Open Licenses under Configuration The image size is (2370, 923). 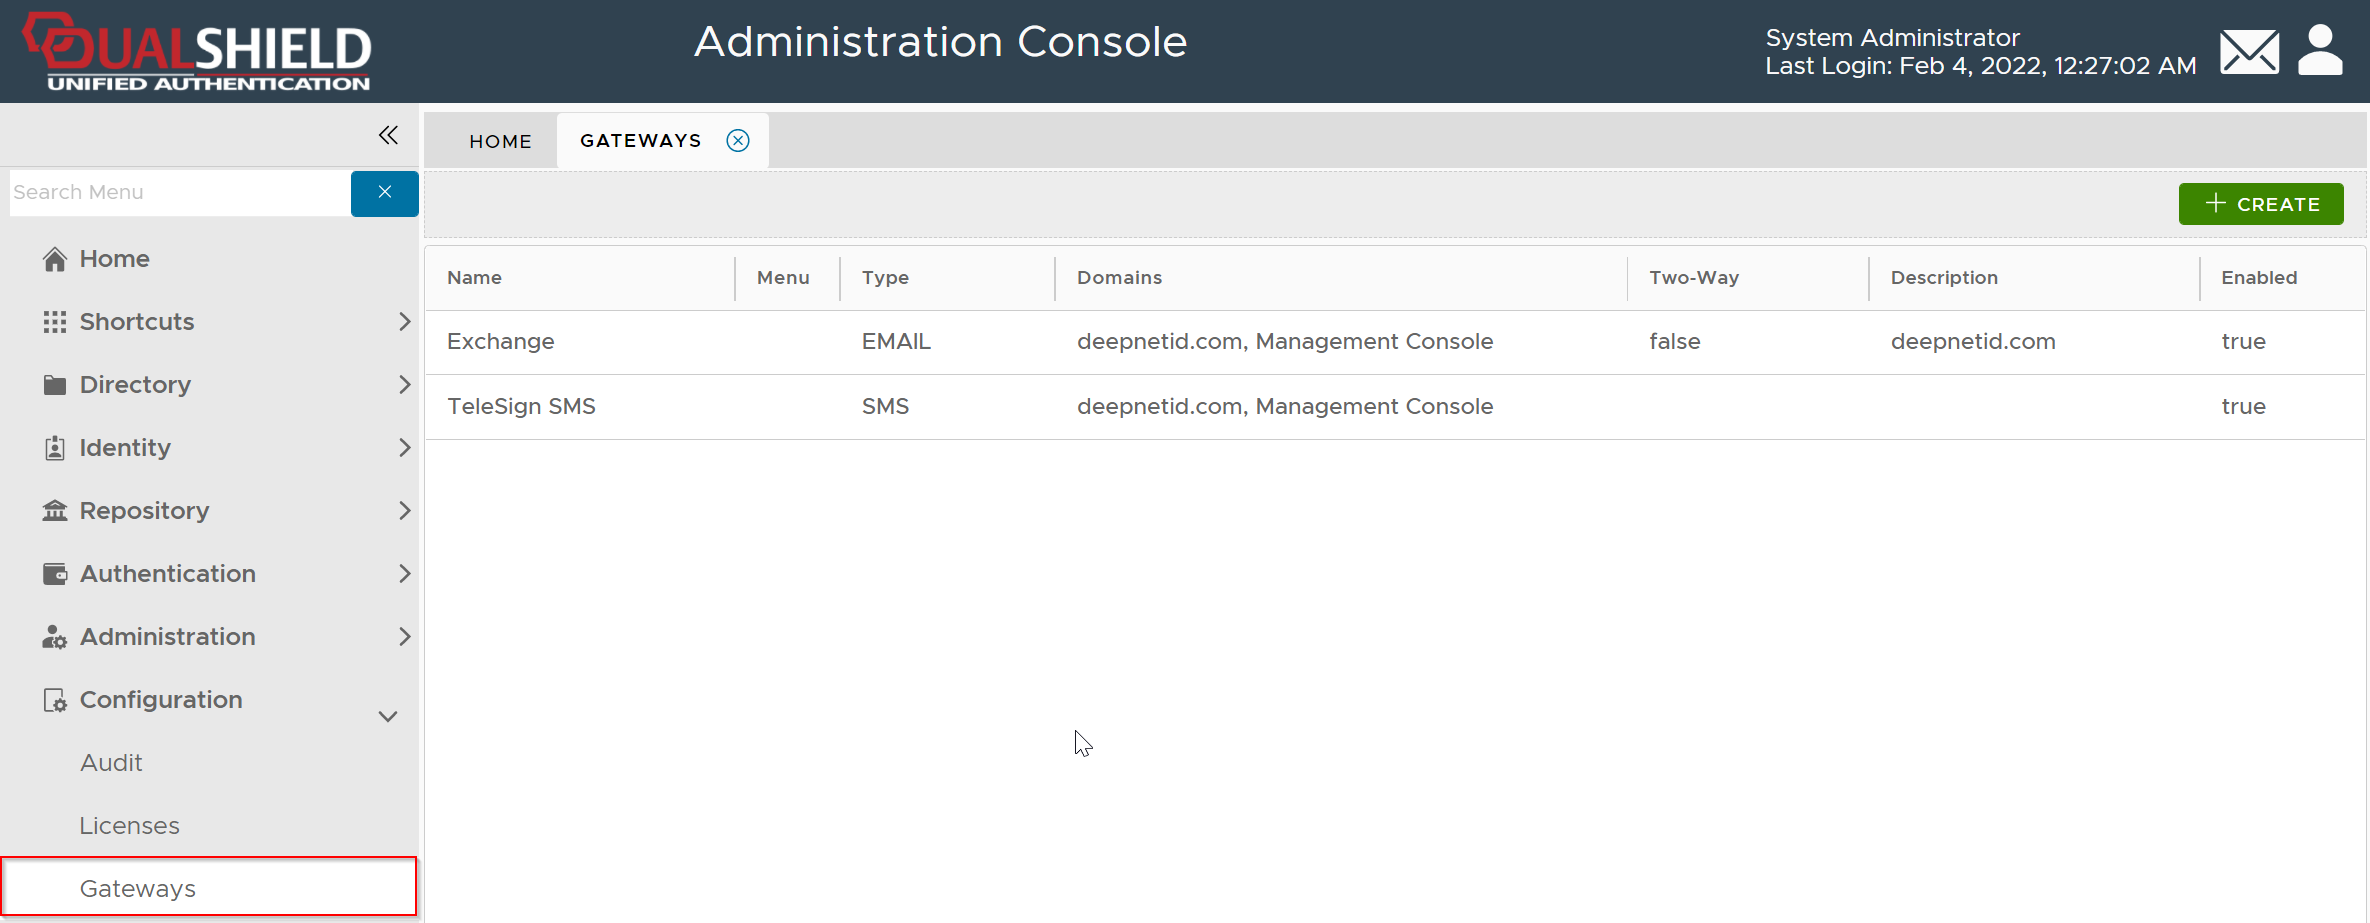[130, 826]
